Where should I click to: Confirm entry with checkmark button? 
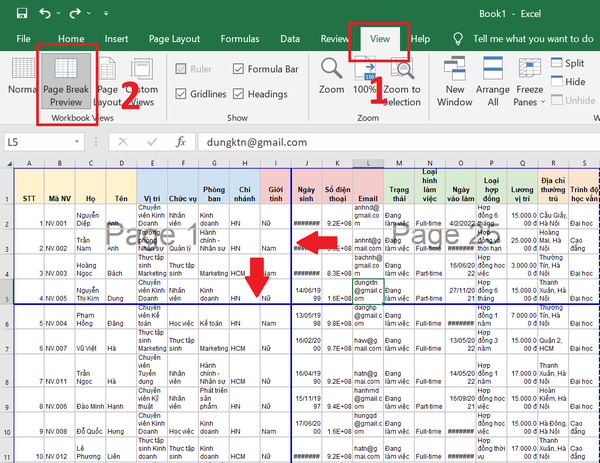coord(152,142)
